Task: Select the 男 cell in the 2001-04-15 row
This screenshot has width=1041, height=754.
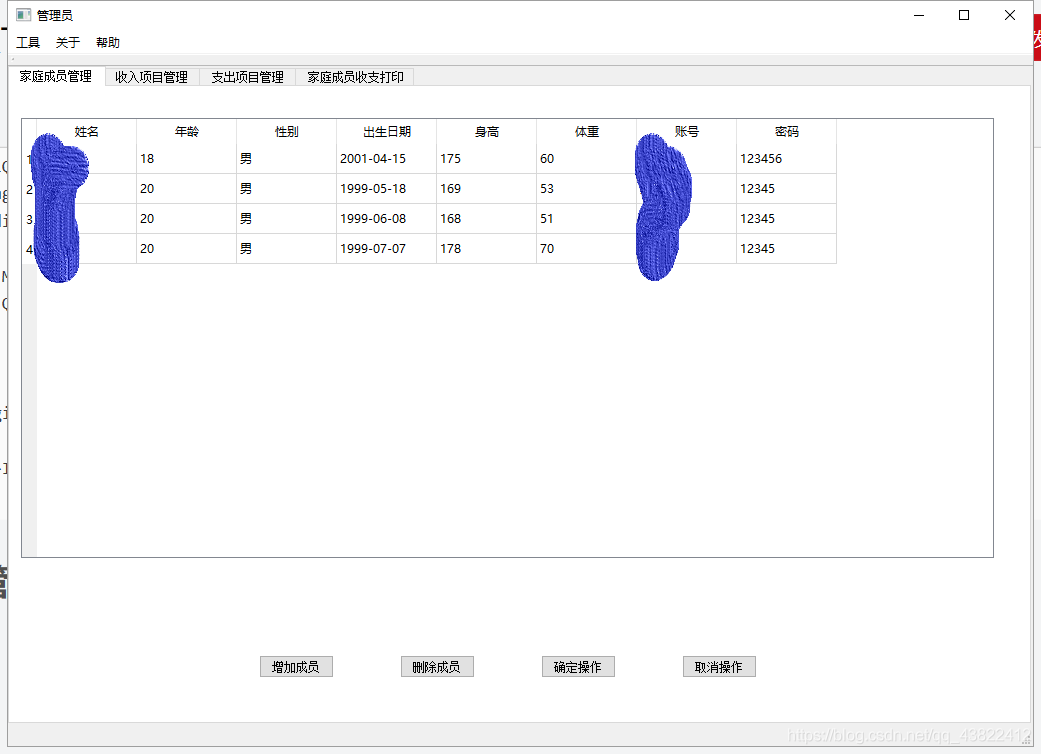Action: [x=287, y=159]
